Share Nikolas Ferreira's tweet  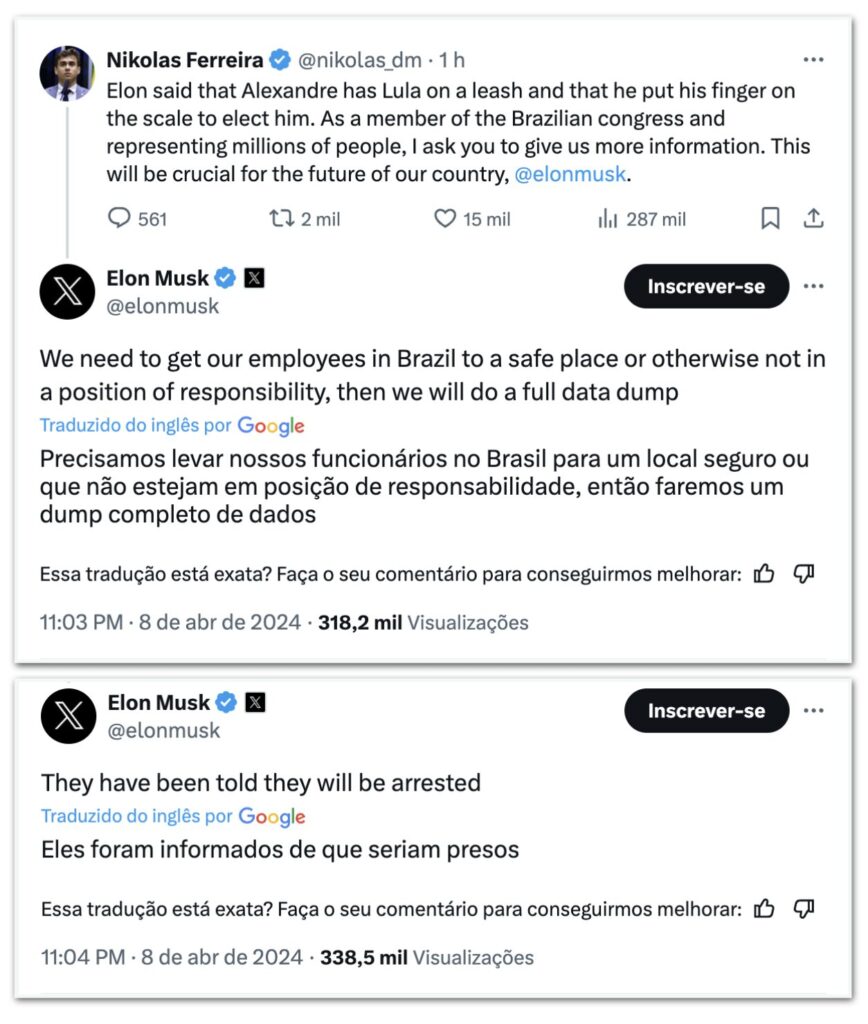813,218
